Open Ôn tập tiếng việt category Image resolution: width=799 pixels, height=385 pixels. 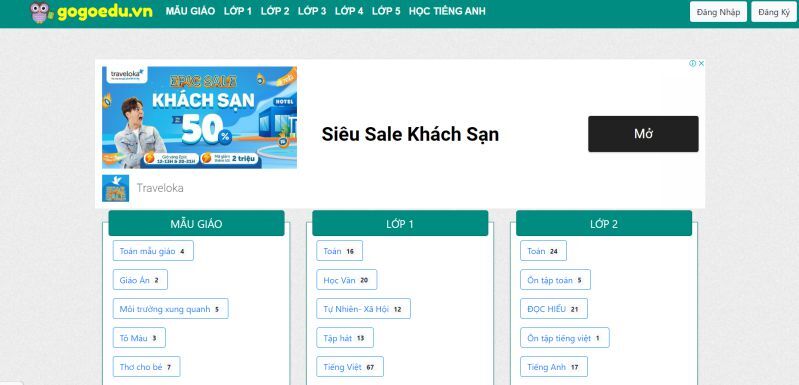[565, 338]
